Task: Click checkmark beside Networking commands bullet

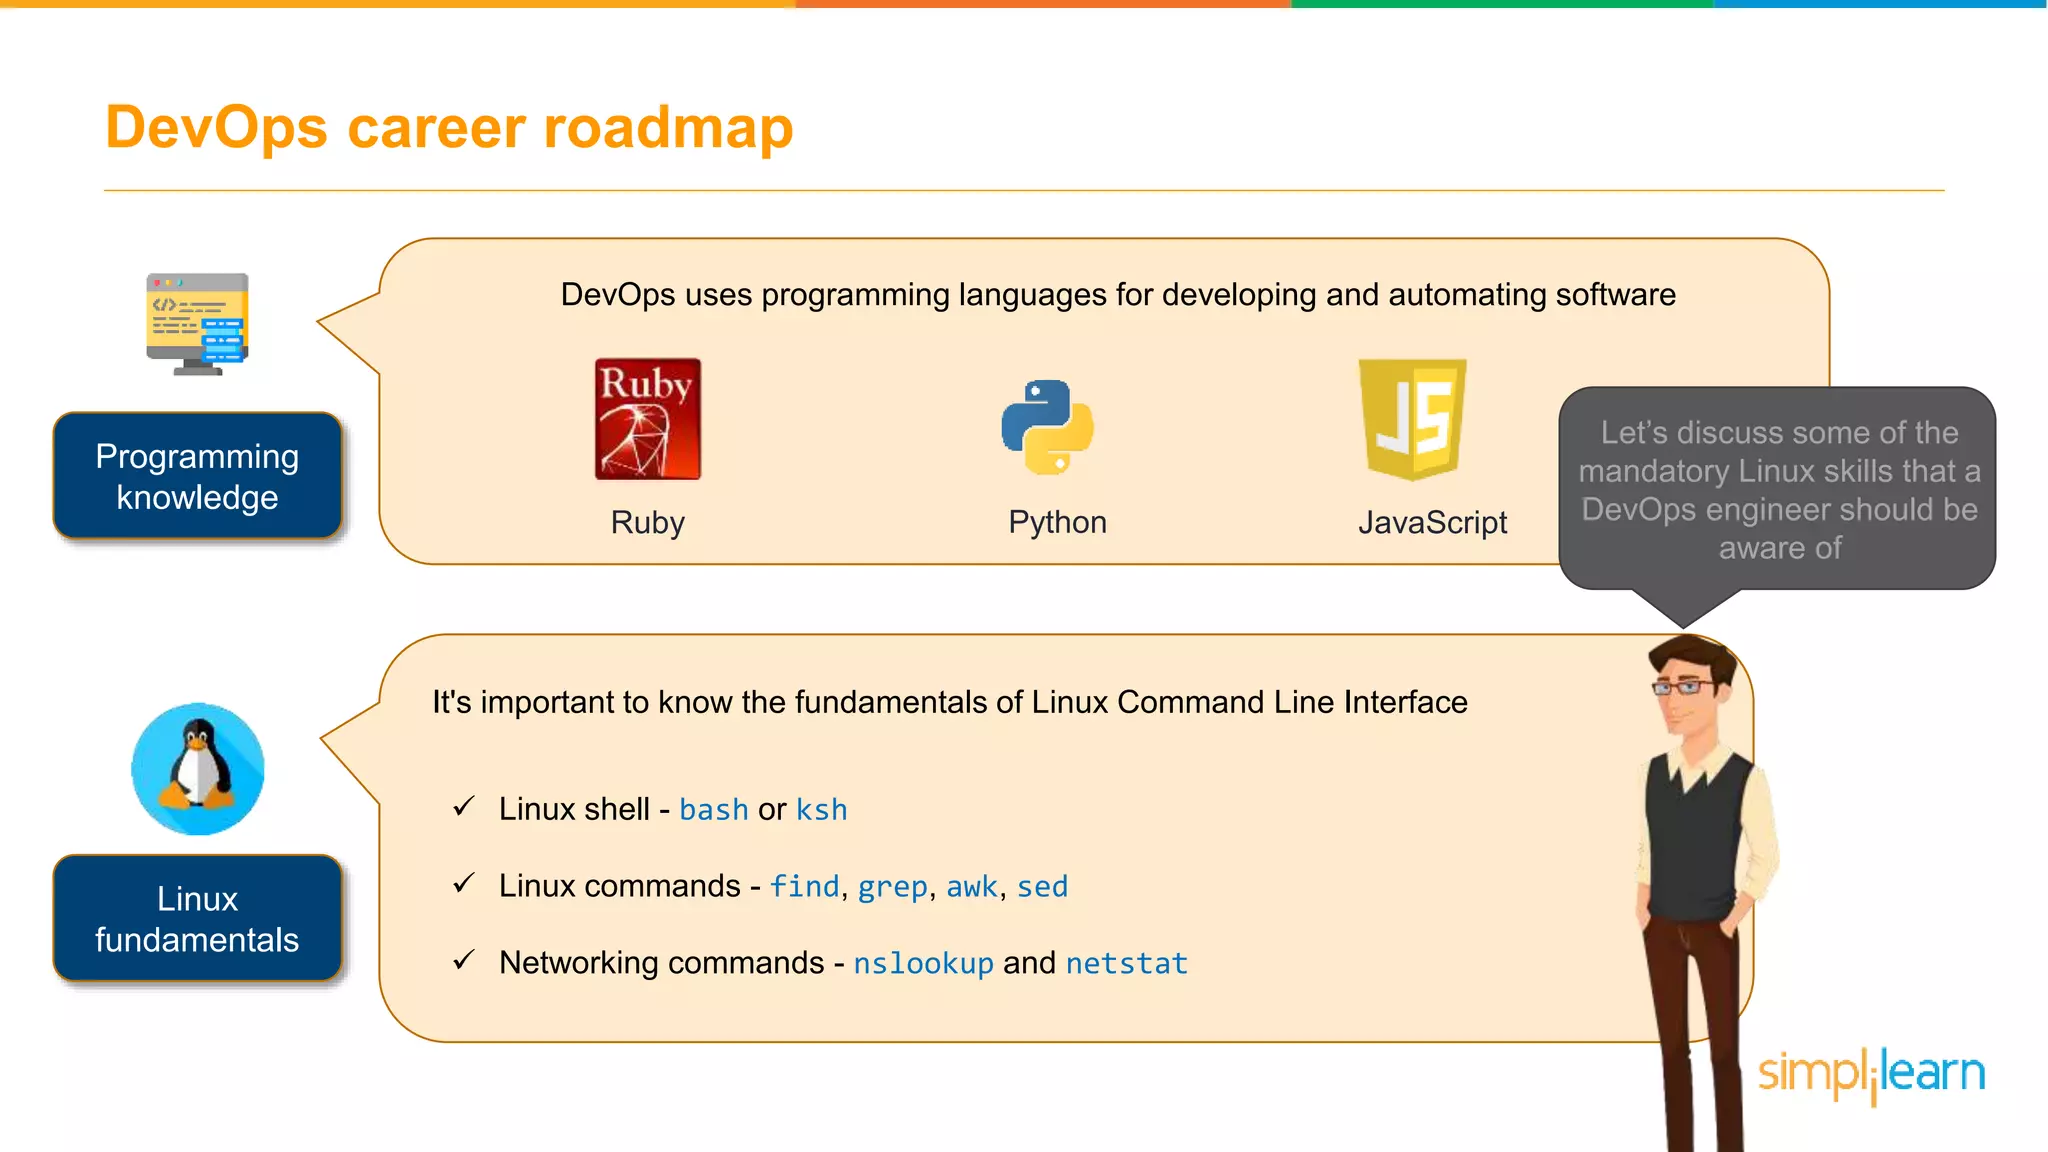Action: coord(463,961)
